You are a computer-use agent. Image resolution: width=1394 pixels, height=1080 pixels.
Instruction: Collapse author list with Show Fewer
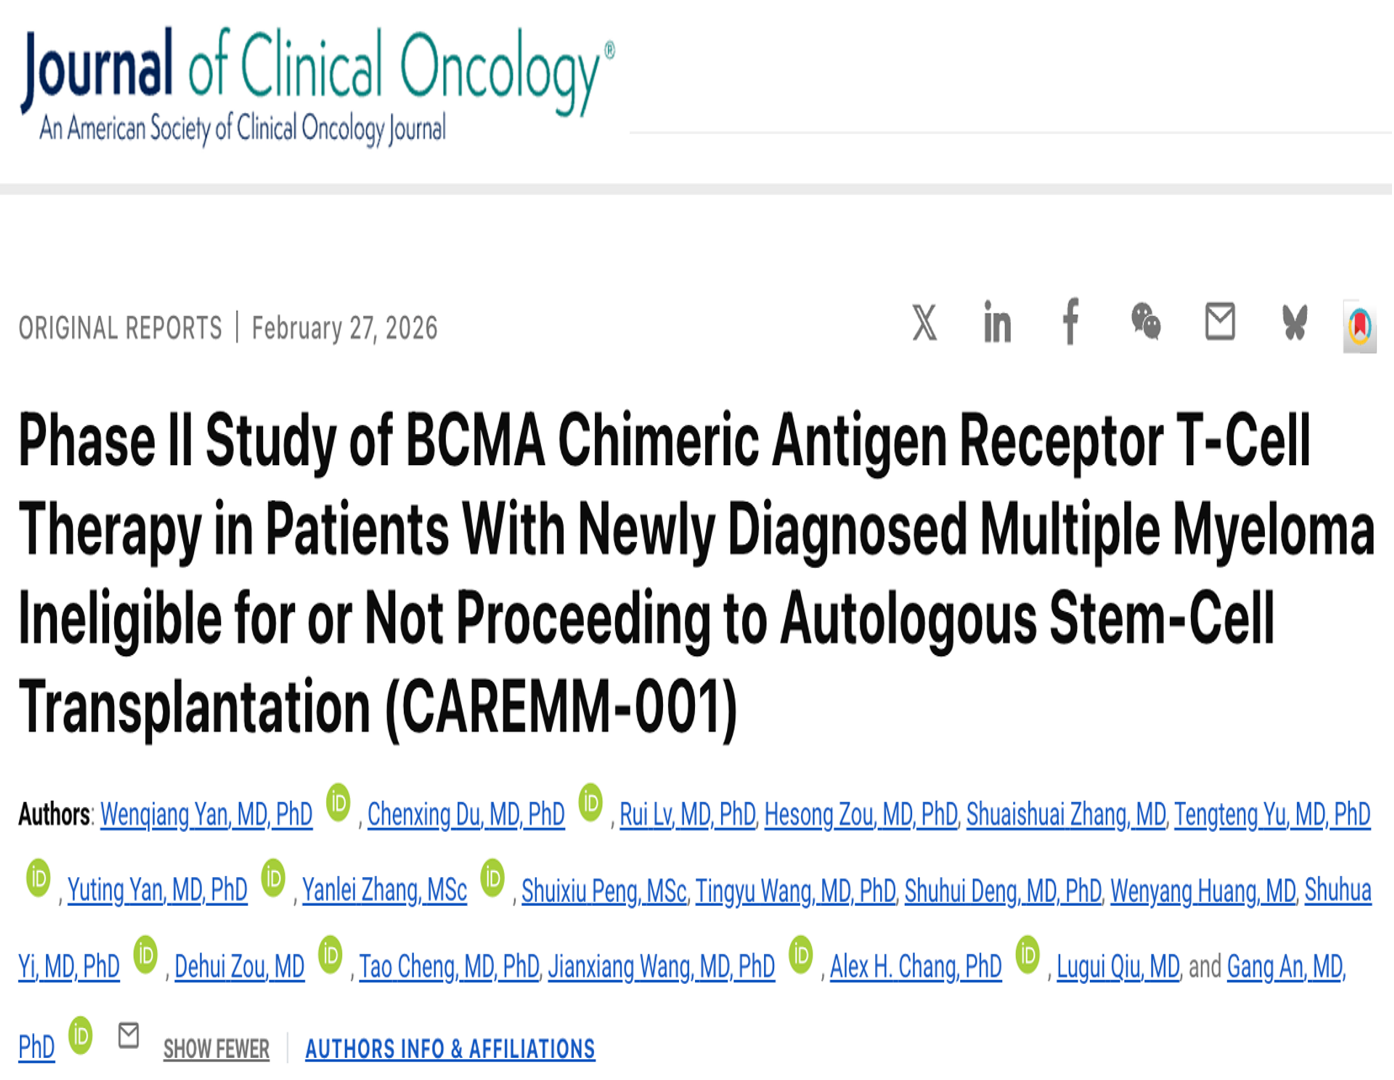(x=216, y=1049)
